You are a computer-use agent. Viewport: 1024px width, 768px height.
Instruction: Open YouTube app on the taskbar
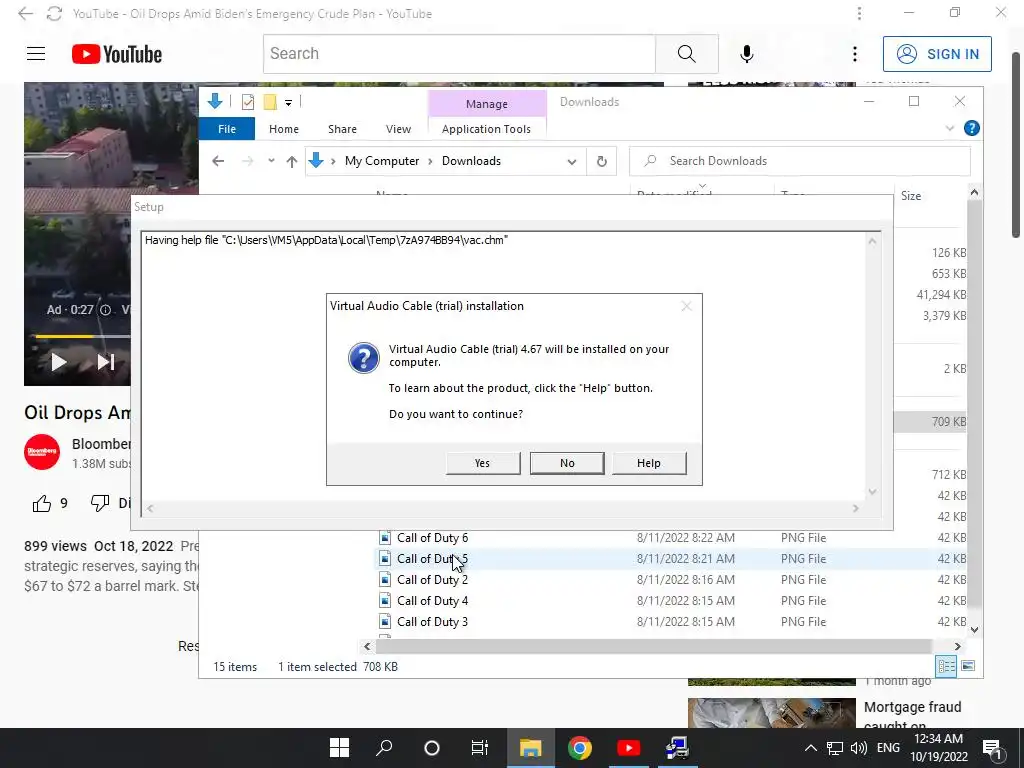tap(628, 748)
